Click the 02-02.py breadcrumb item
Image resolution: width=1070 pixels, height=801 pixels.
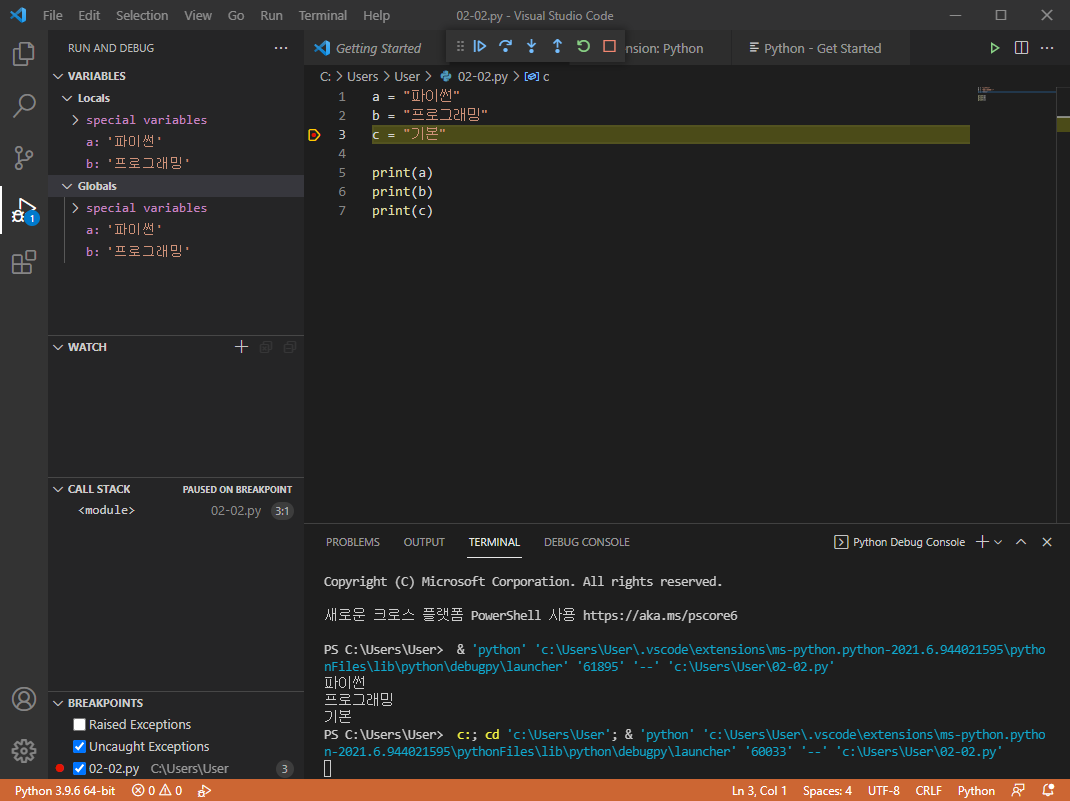coord(475,76)
